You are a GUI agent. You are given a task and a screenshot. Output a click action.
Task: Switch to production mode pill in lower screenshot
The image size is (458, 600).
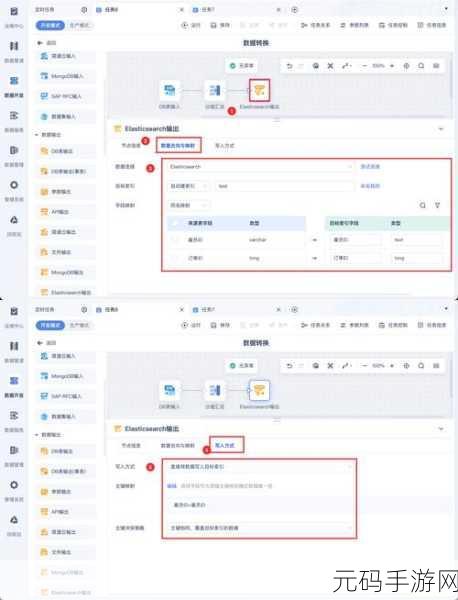[x=80, y=325]
